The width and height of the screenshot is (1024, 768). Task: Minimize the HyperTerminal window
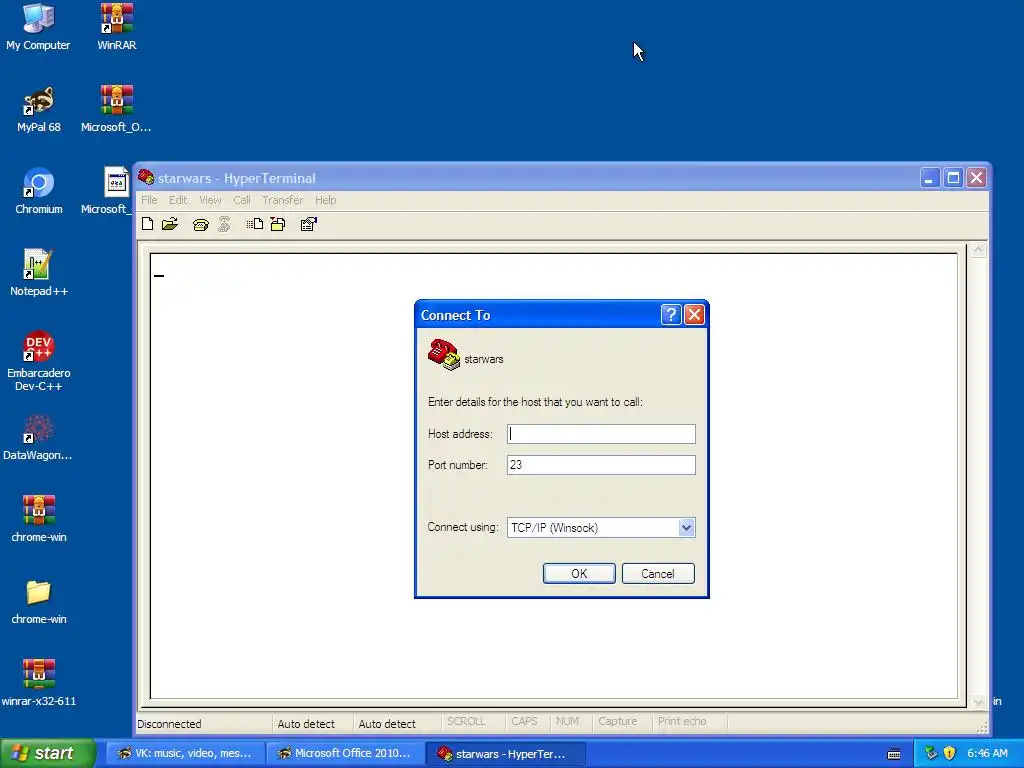[x=929, y=178]
